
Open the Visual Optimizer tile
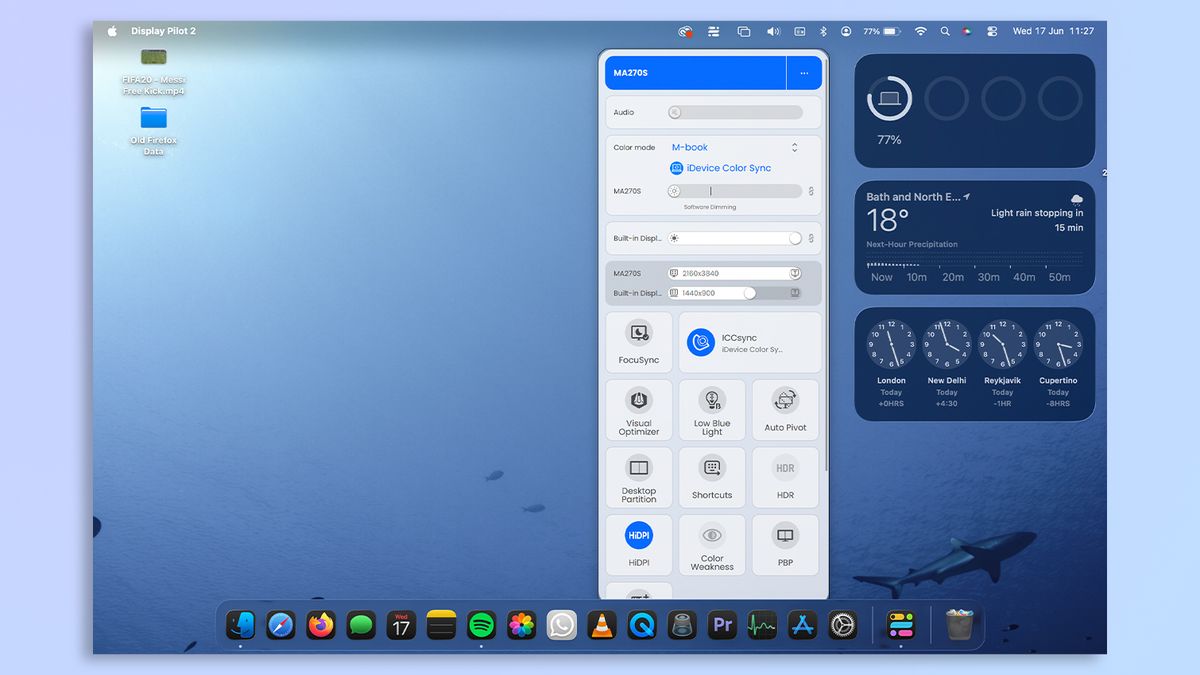pos(639,410)
